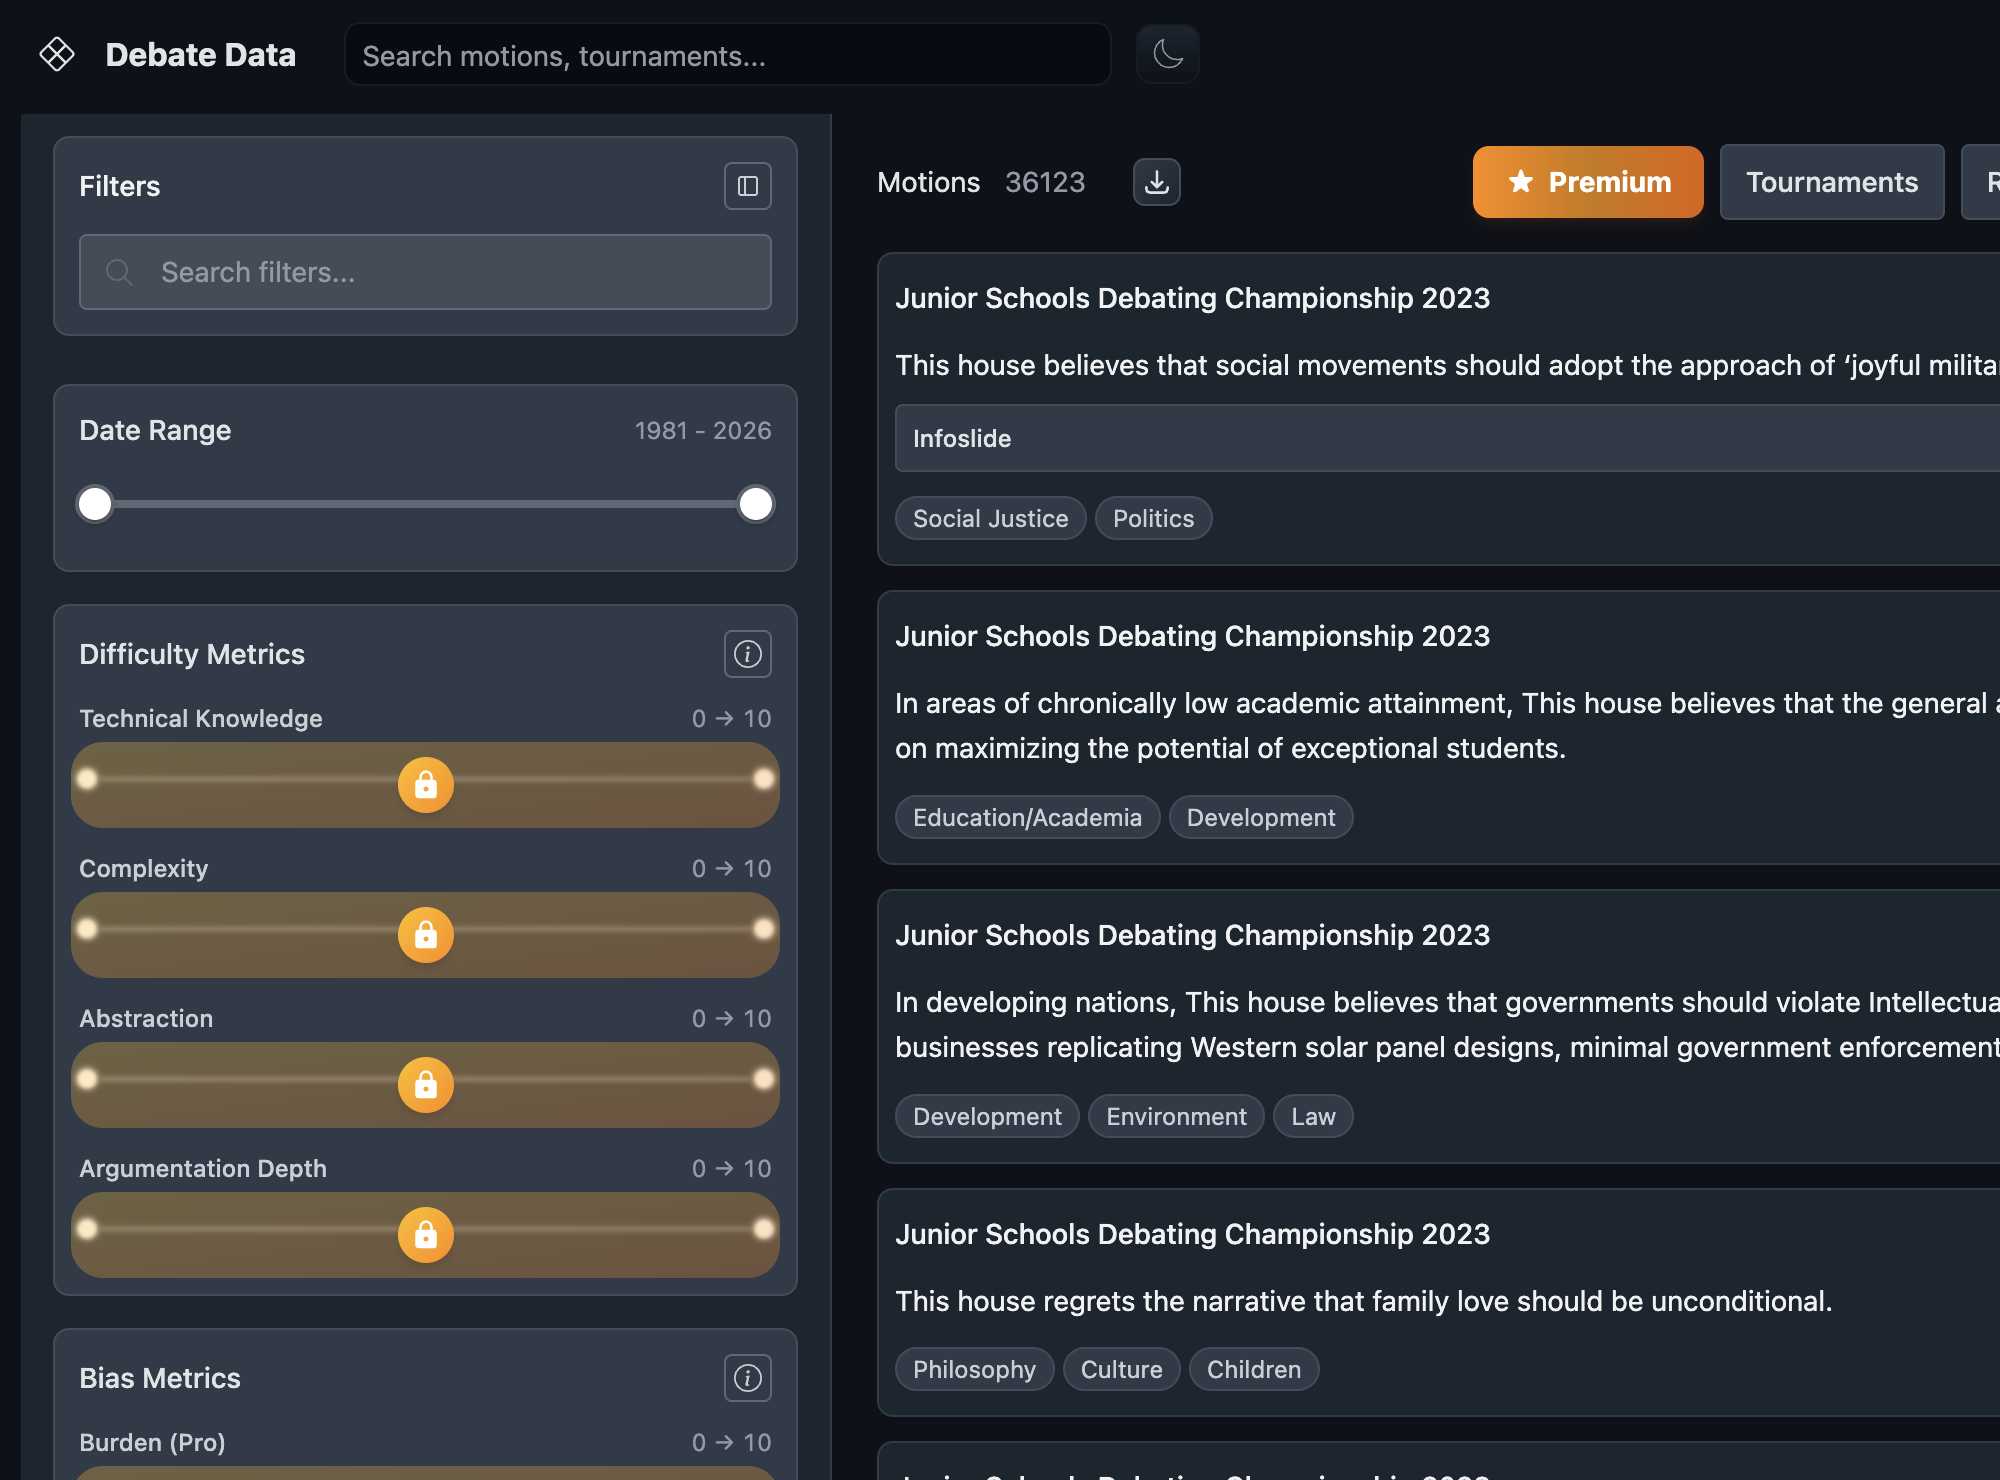The height and width of the screenshot is (1480, 2000).
Task: Select the Education/Academia tag
Action: (1027, 817)
